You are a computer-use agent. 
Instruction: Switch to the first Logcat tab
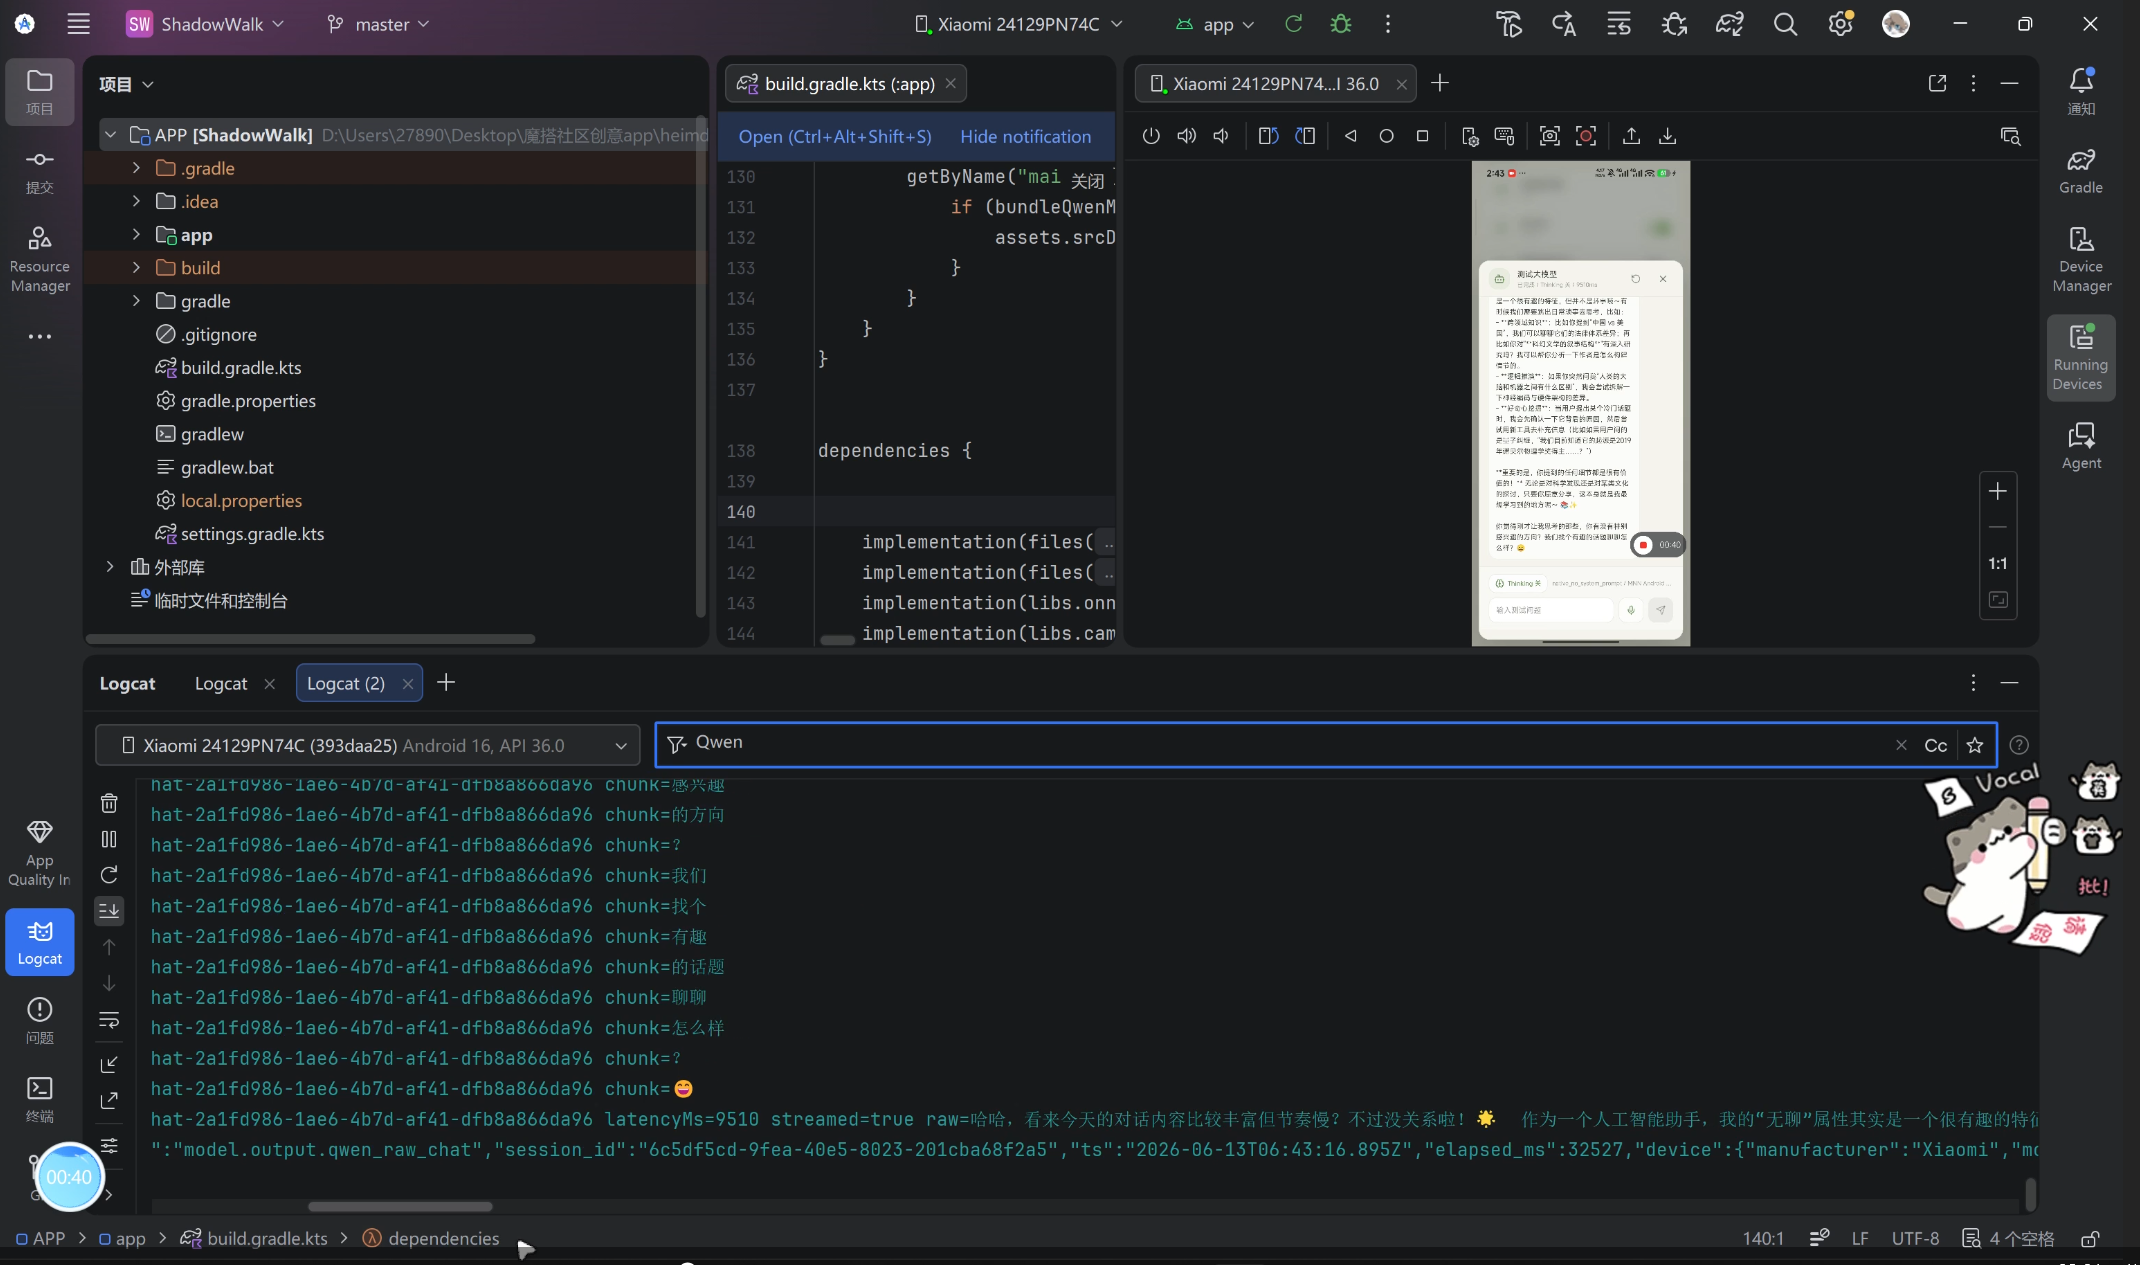point(221,683)
